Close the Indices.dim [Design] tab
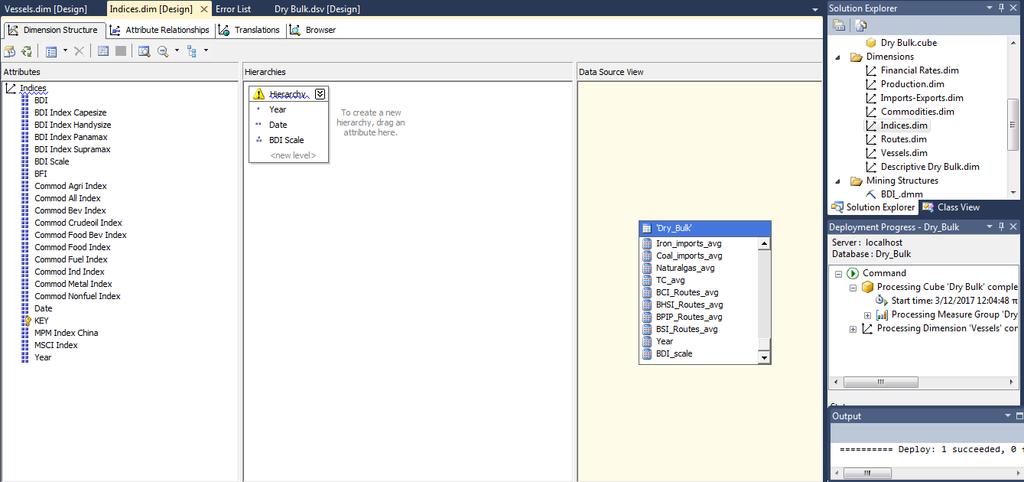Viewport: 1024px width, 482px height. [x=203, y=9]
